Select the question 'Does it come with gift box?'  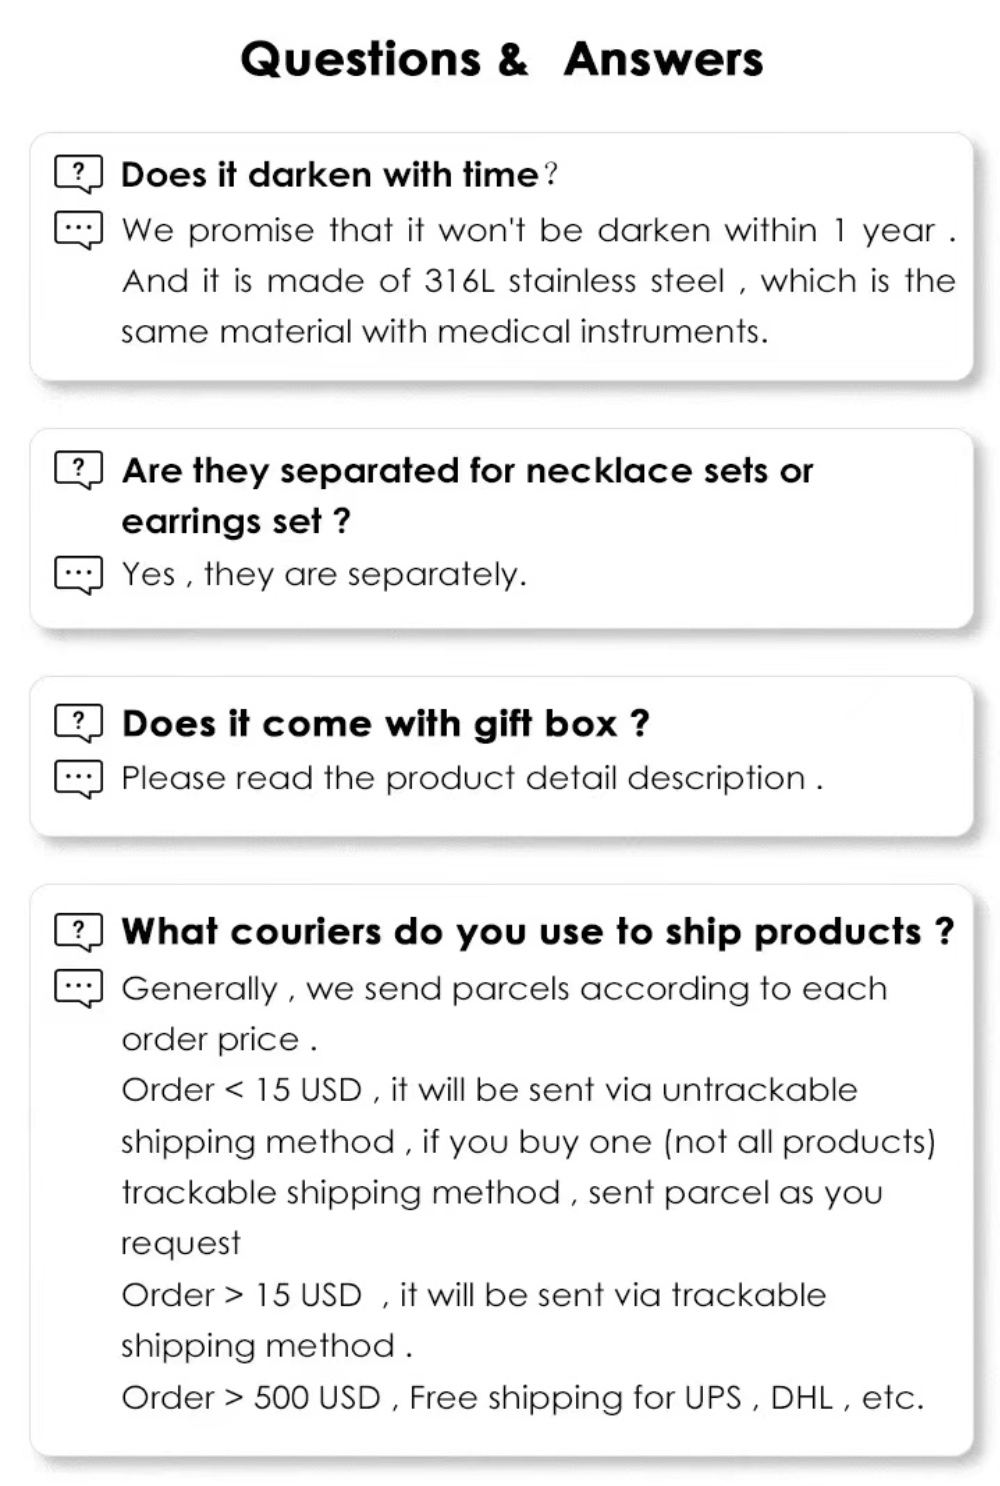pyautogui.click(x=385, y=723)
